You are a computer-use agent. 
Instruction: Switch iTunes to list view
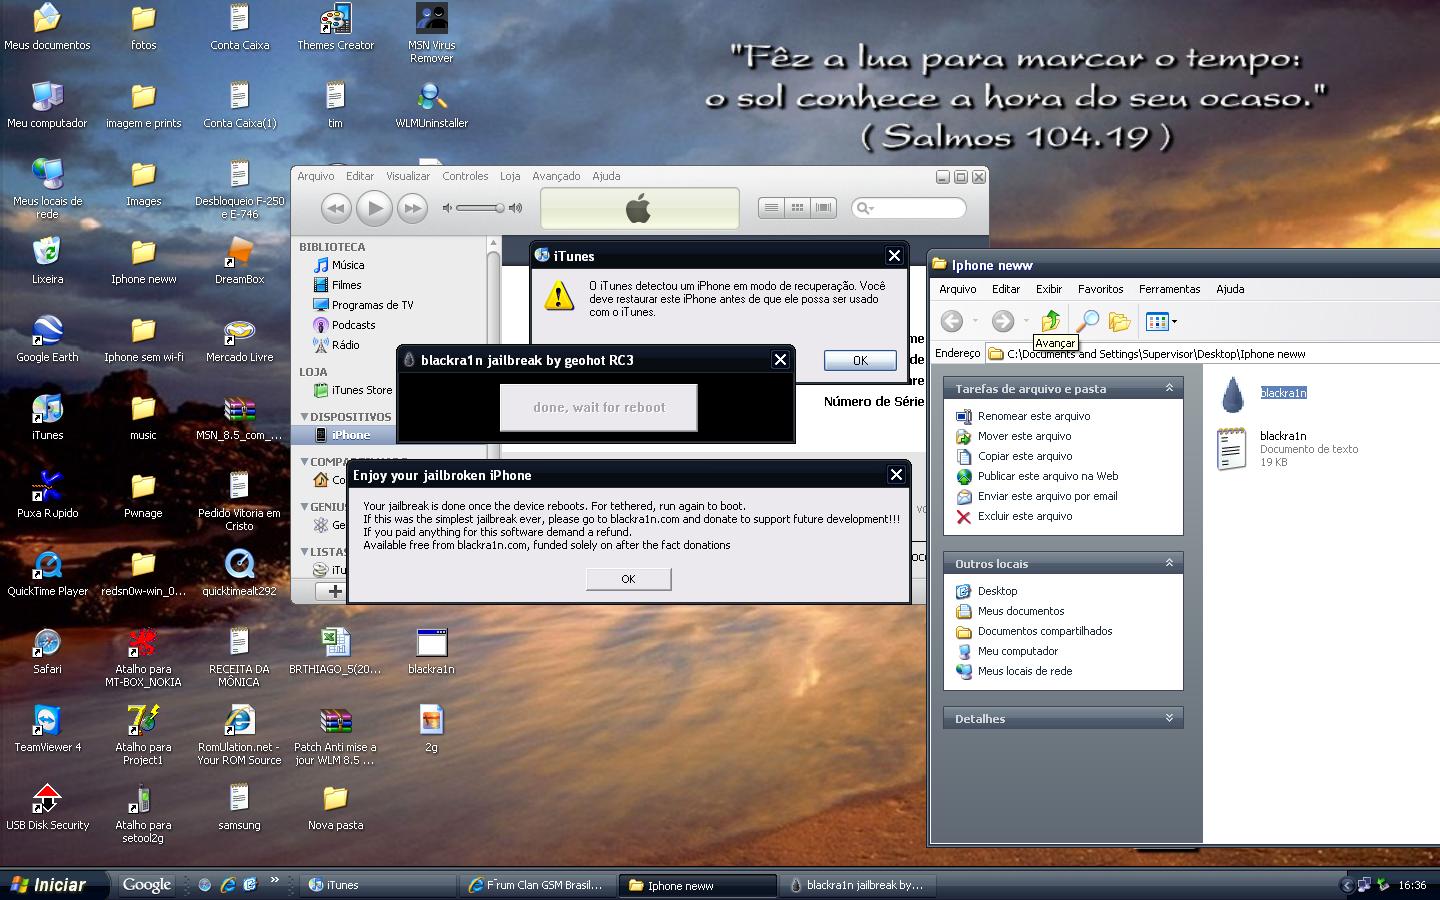pos(771,208)
